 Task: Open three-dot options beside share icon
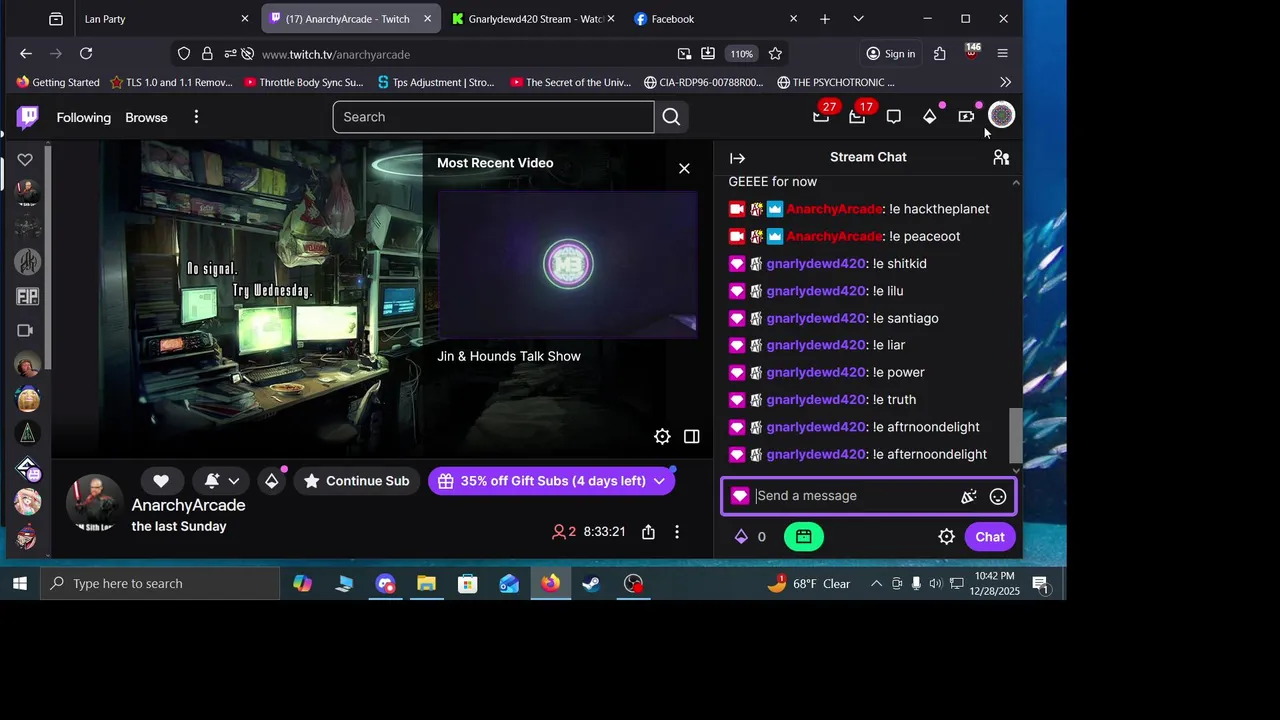coord(677,532)
